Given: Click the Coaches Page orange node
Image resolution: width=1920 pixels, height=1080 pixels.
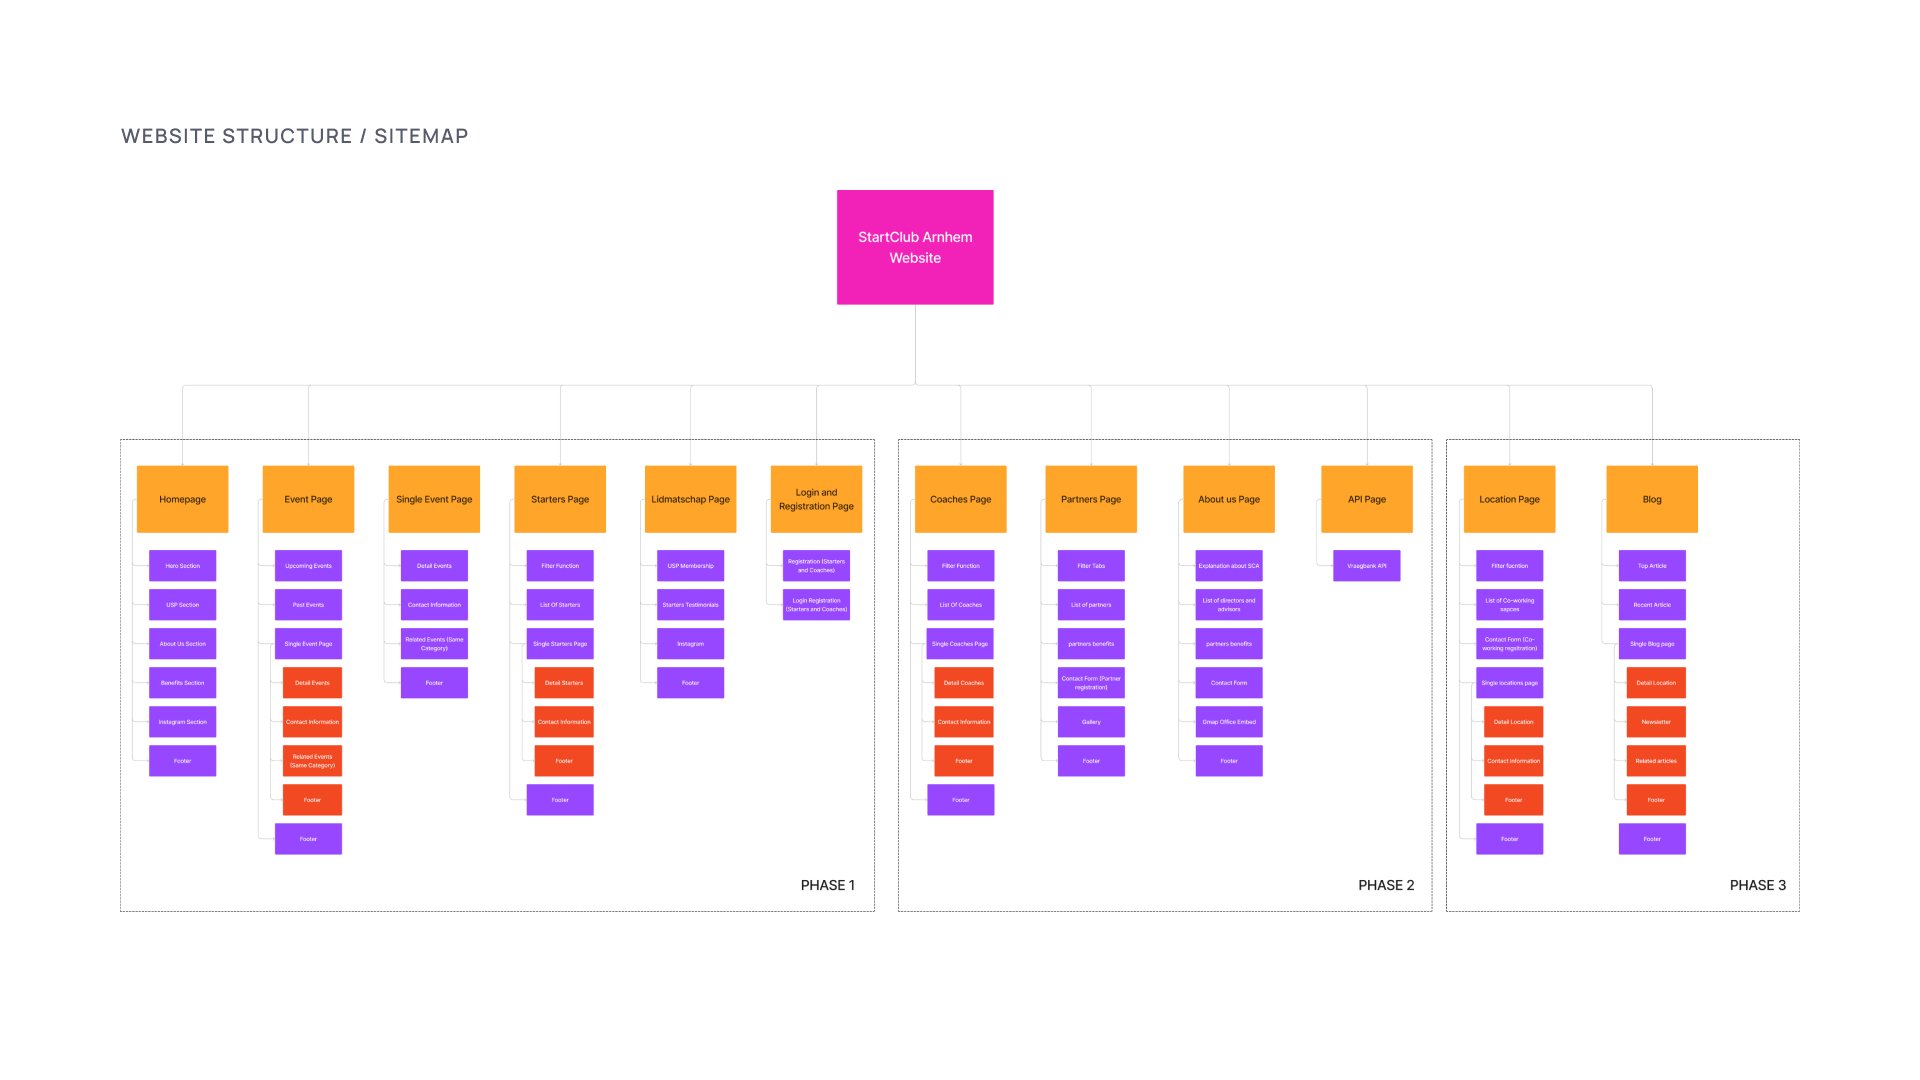Looking at the screenshot, I should click(960, 499).
